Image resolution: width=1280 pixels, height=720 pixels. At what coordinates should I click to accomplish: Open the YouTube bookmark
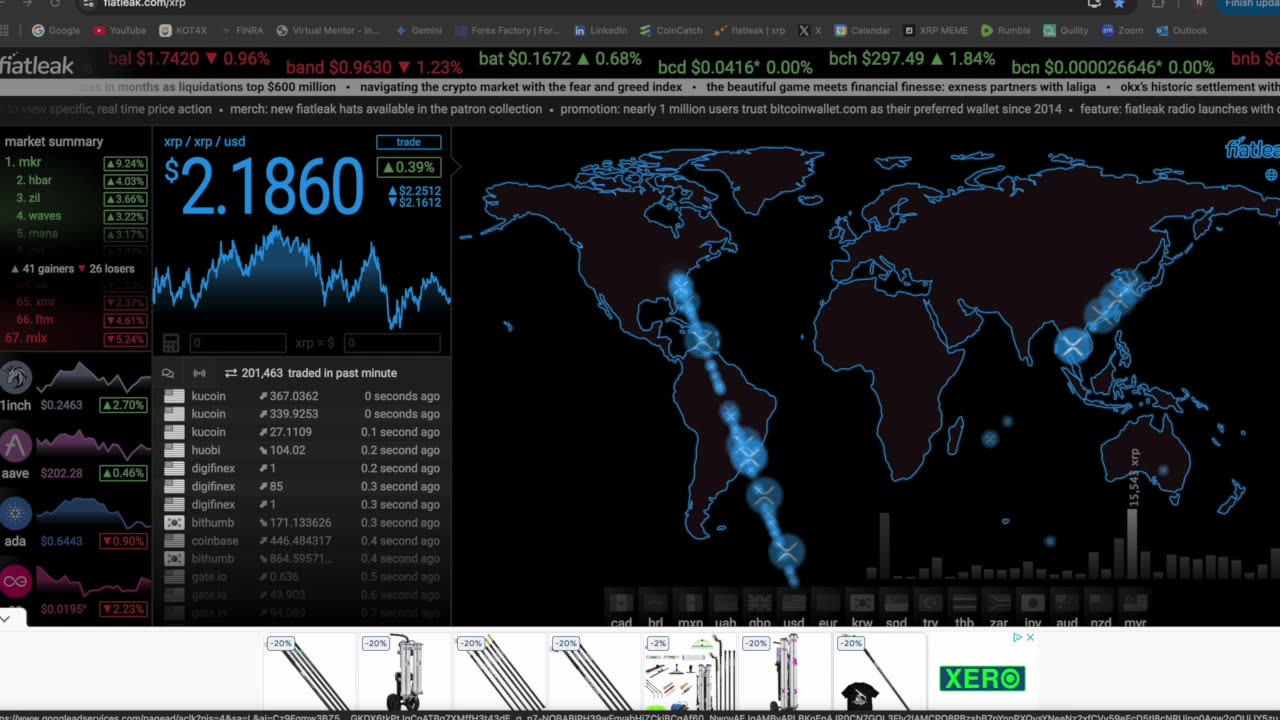[119, 31]
